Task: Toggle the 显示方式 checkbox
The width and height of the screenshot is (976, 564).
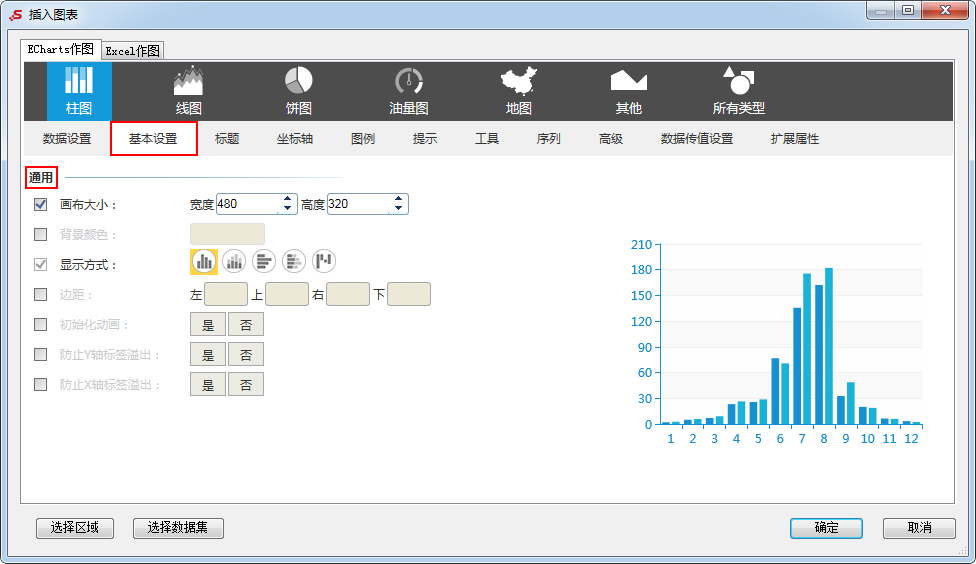Action: [40, 265]
